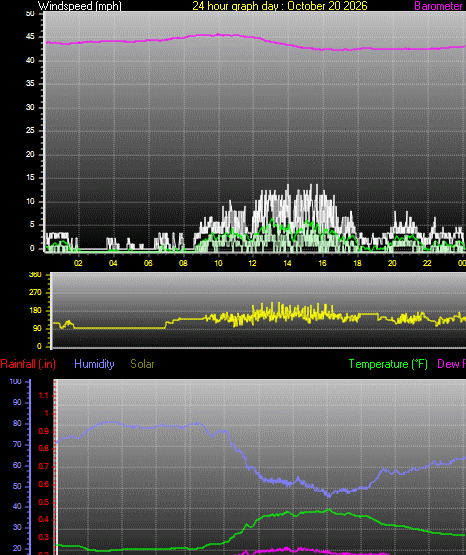This screenshot has width=466, height=555.
Task: Click the 80 mark on humidity axis
Action: tap(17, 423)
